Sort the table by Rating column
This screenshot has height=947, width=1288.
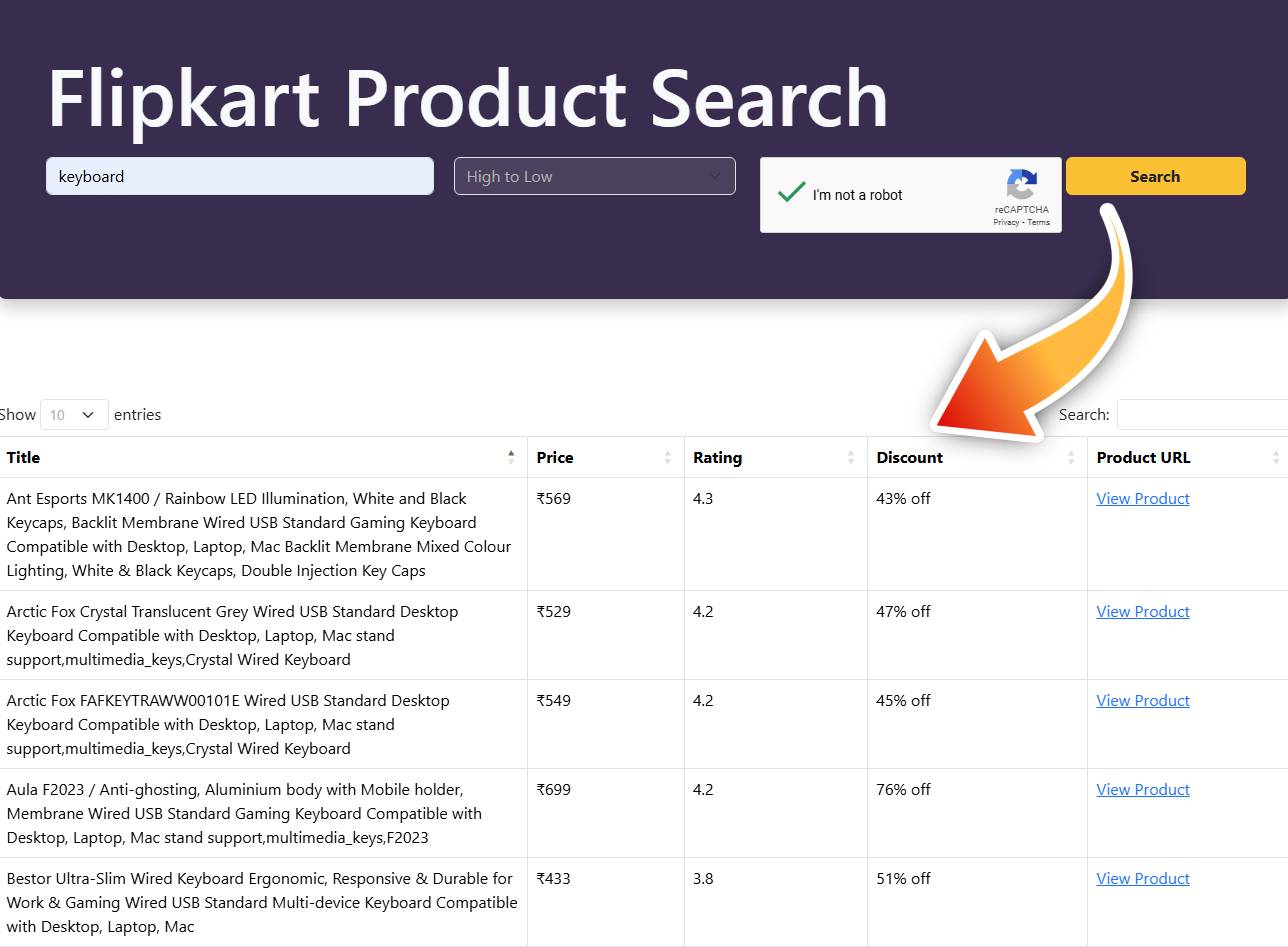776,457
